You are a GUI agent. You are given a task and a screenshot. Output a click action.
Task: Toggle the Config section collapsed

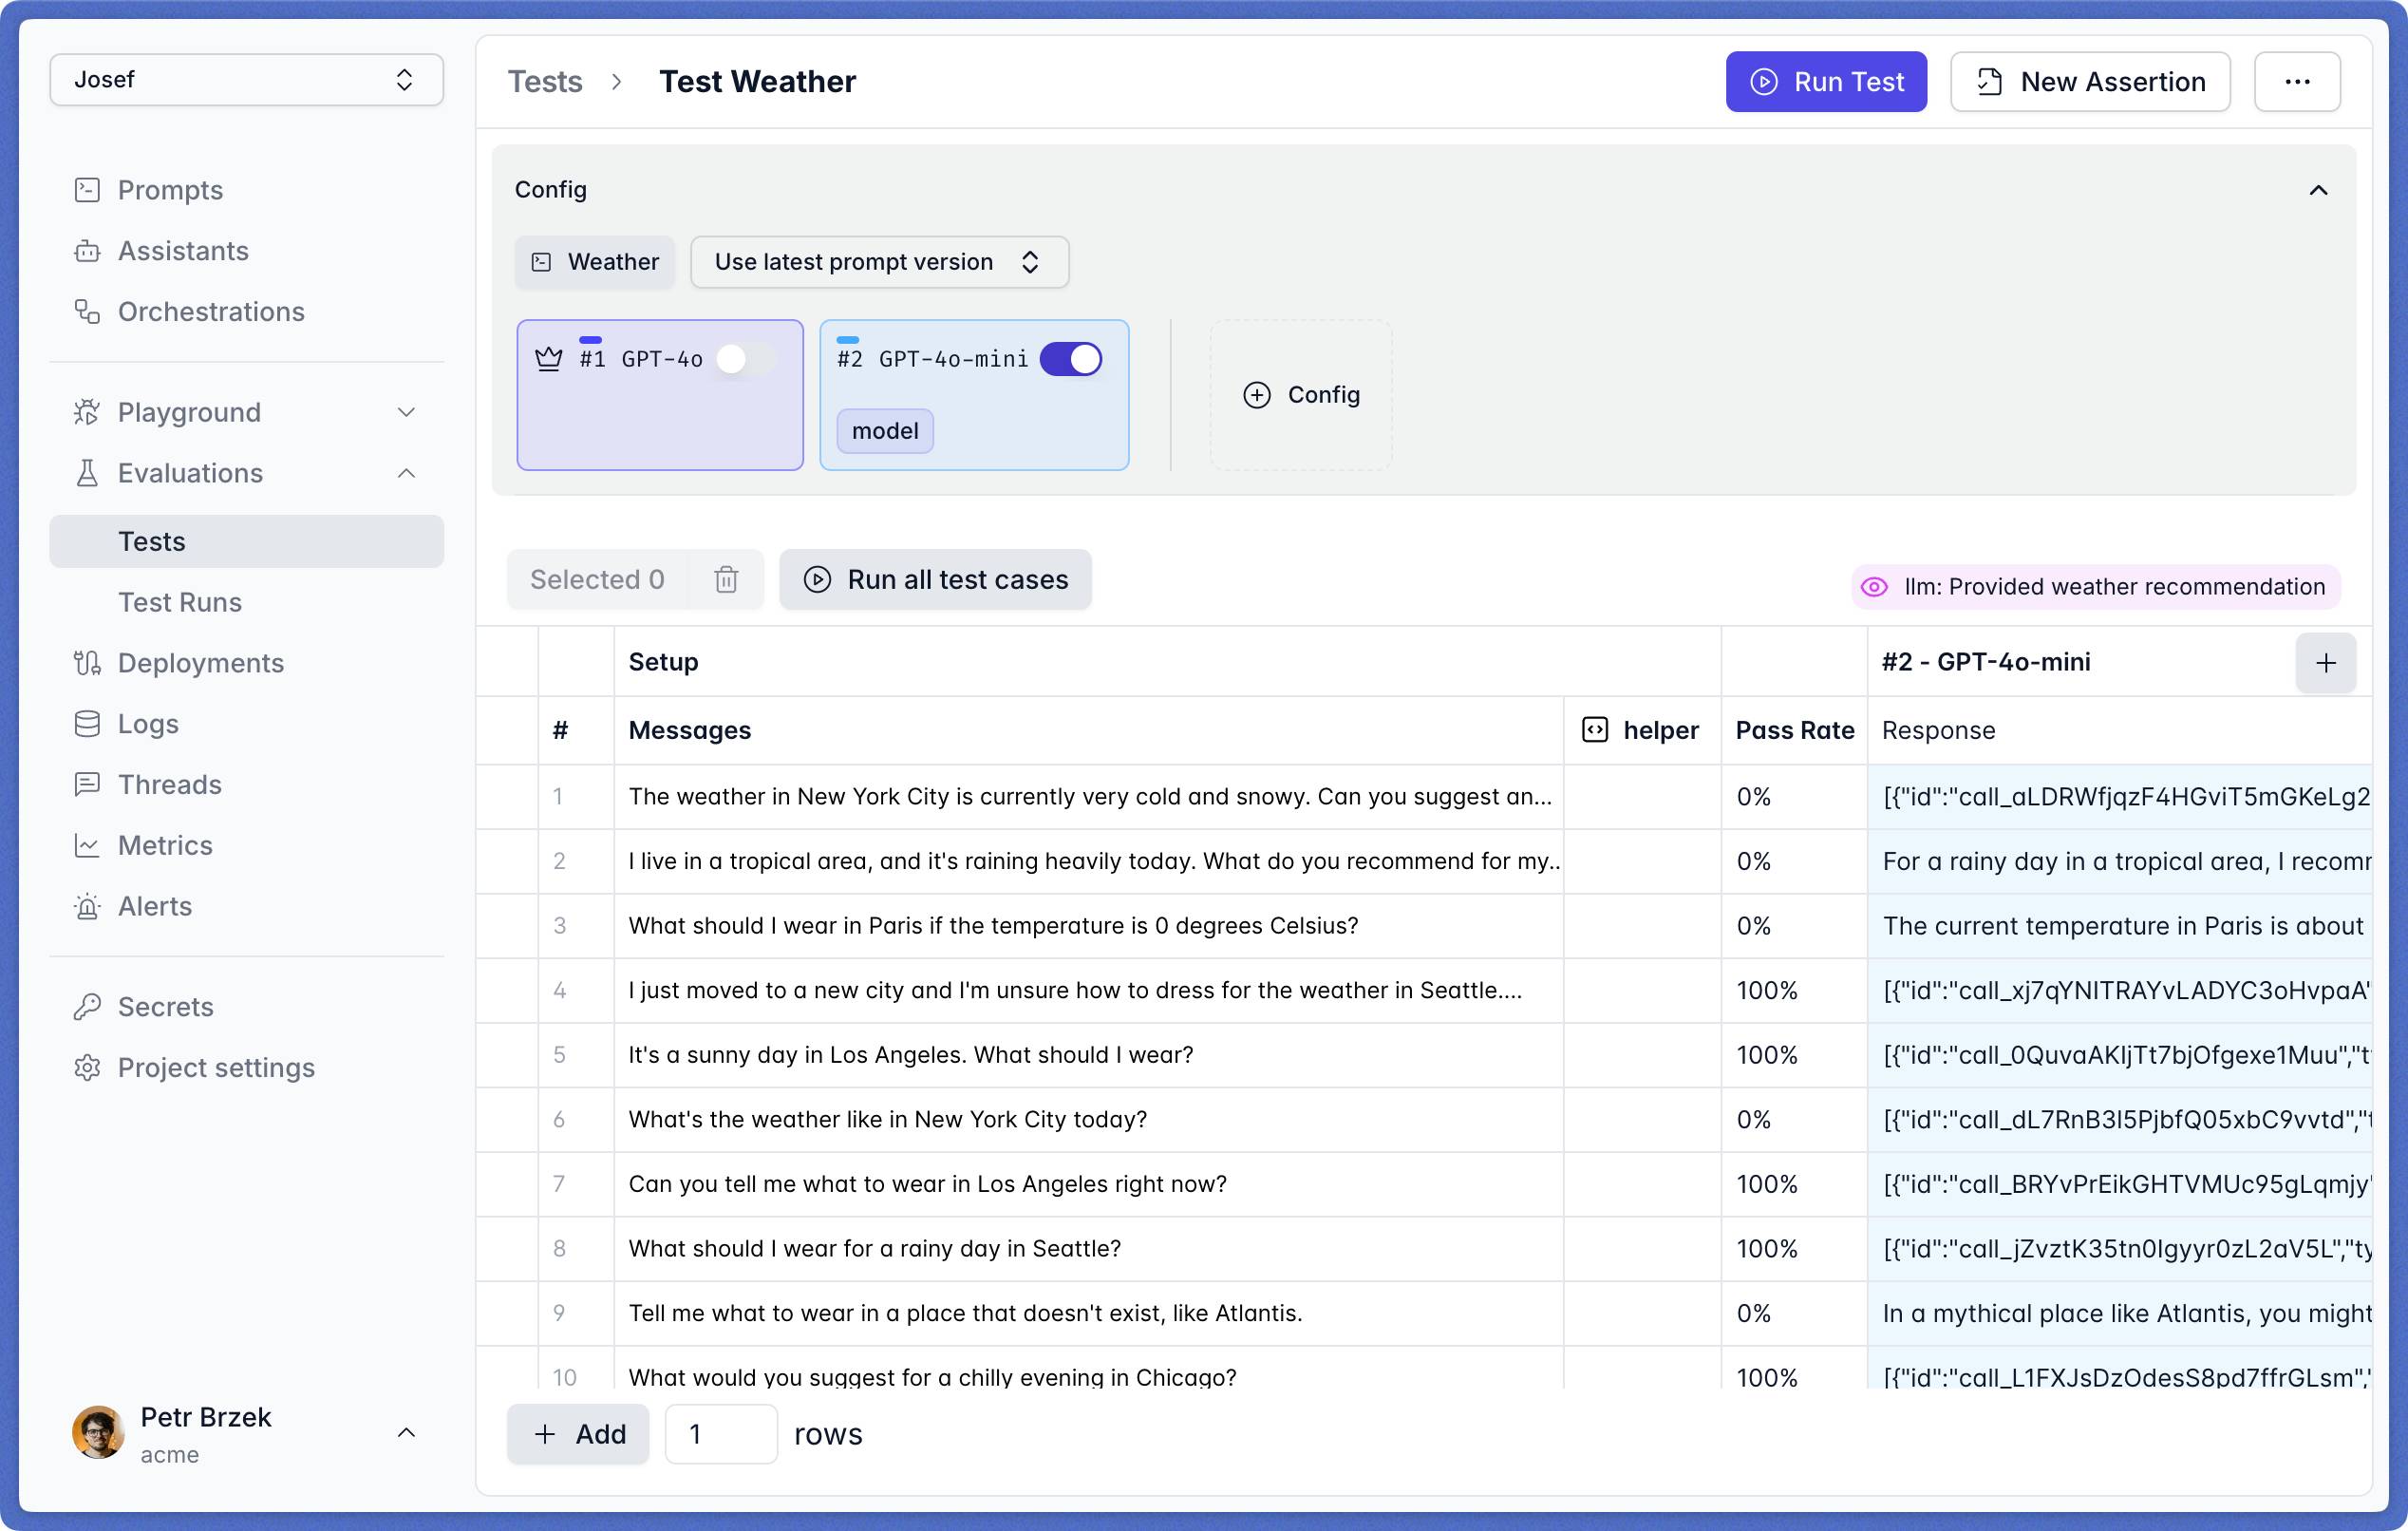(2319, 190)
